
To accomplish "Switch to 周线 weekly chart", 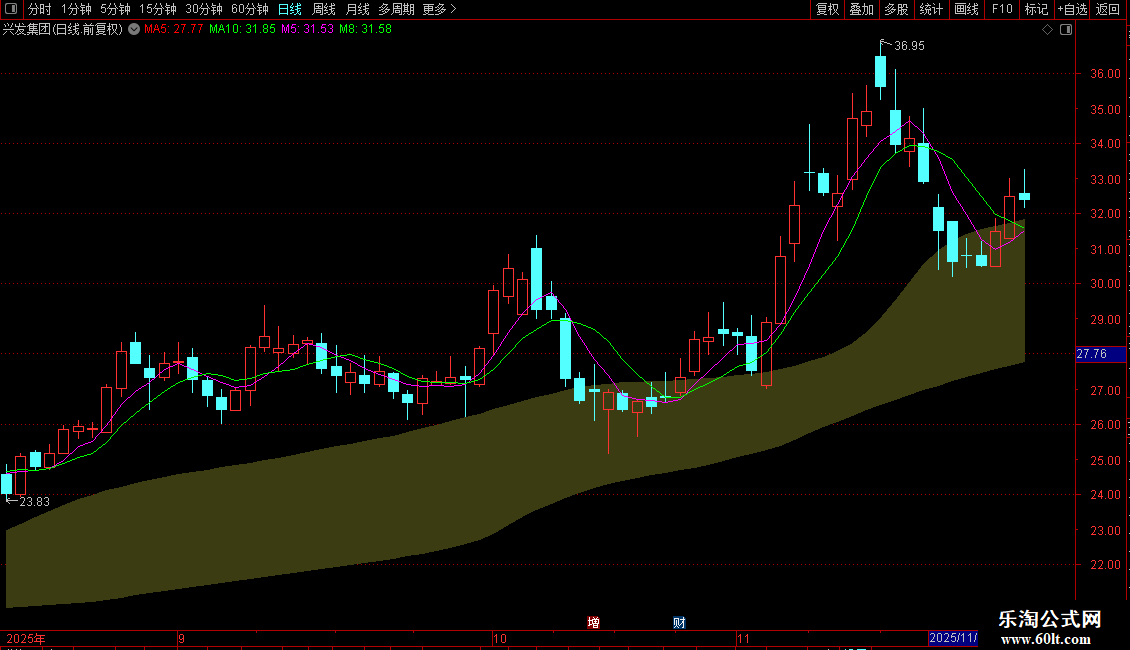I will pyautogui.click(x=324, y=9).
